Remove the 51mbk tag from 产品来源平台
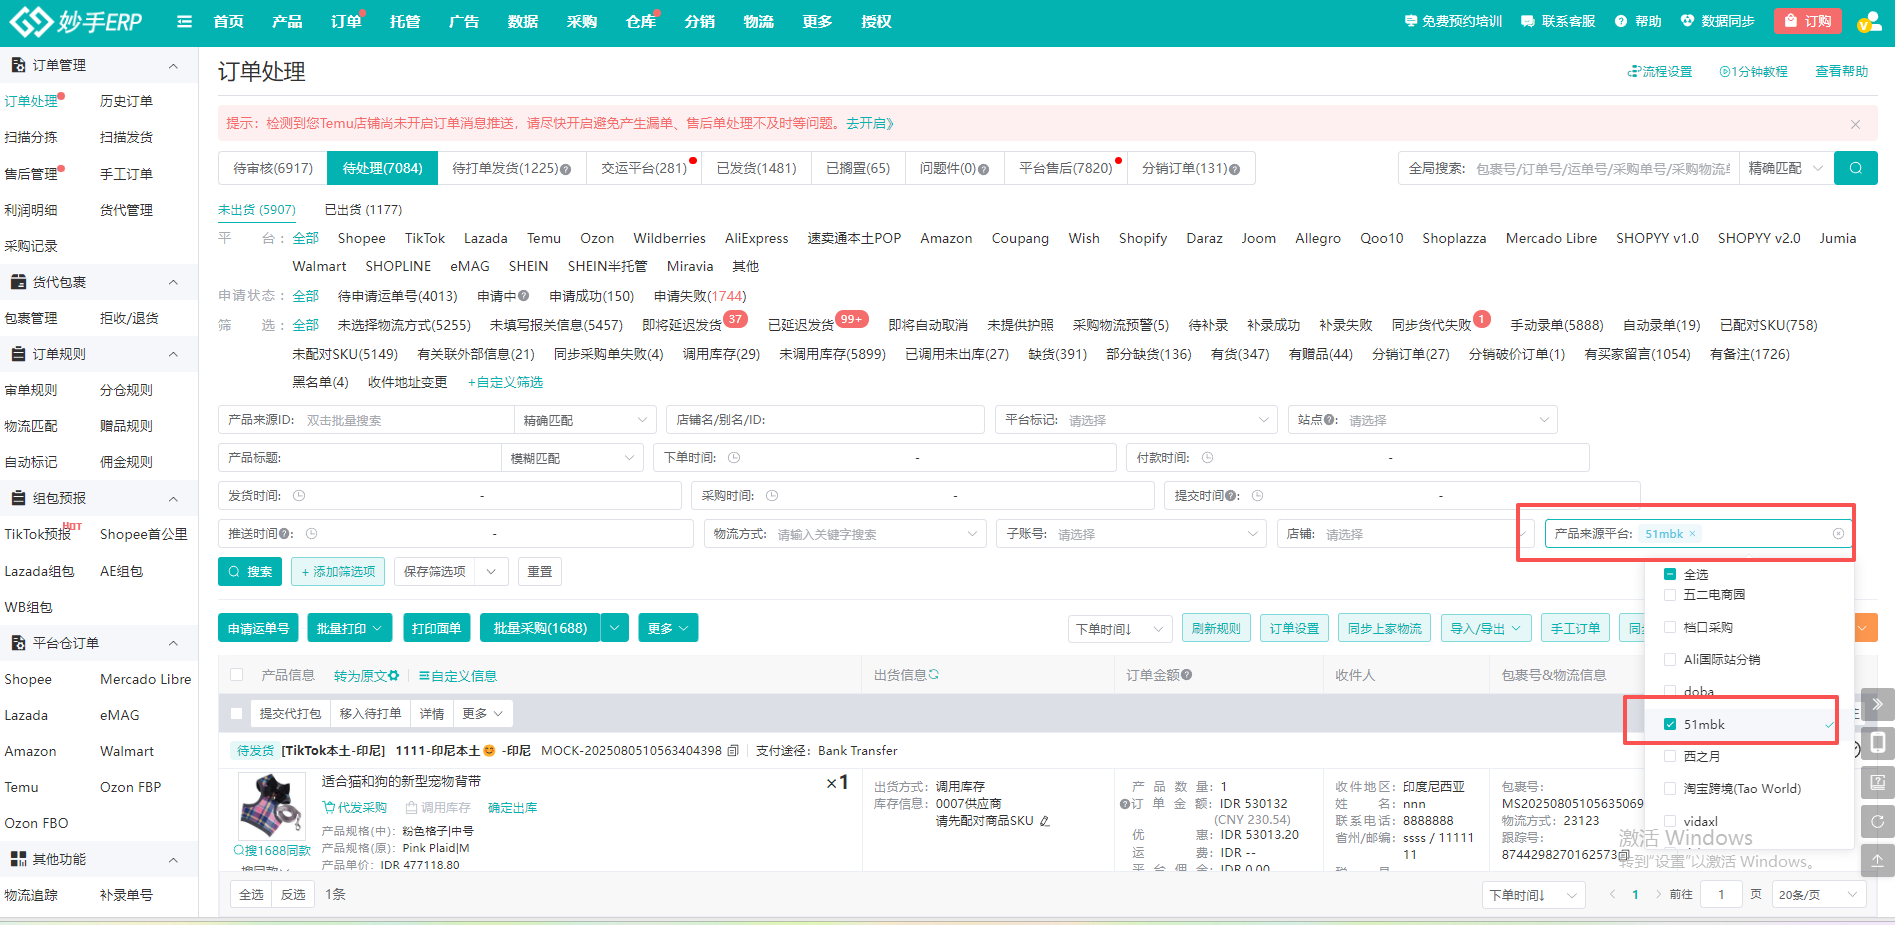The width and height of the screenshot is (1895, 925). click(1692, 534)
